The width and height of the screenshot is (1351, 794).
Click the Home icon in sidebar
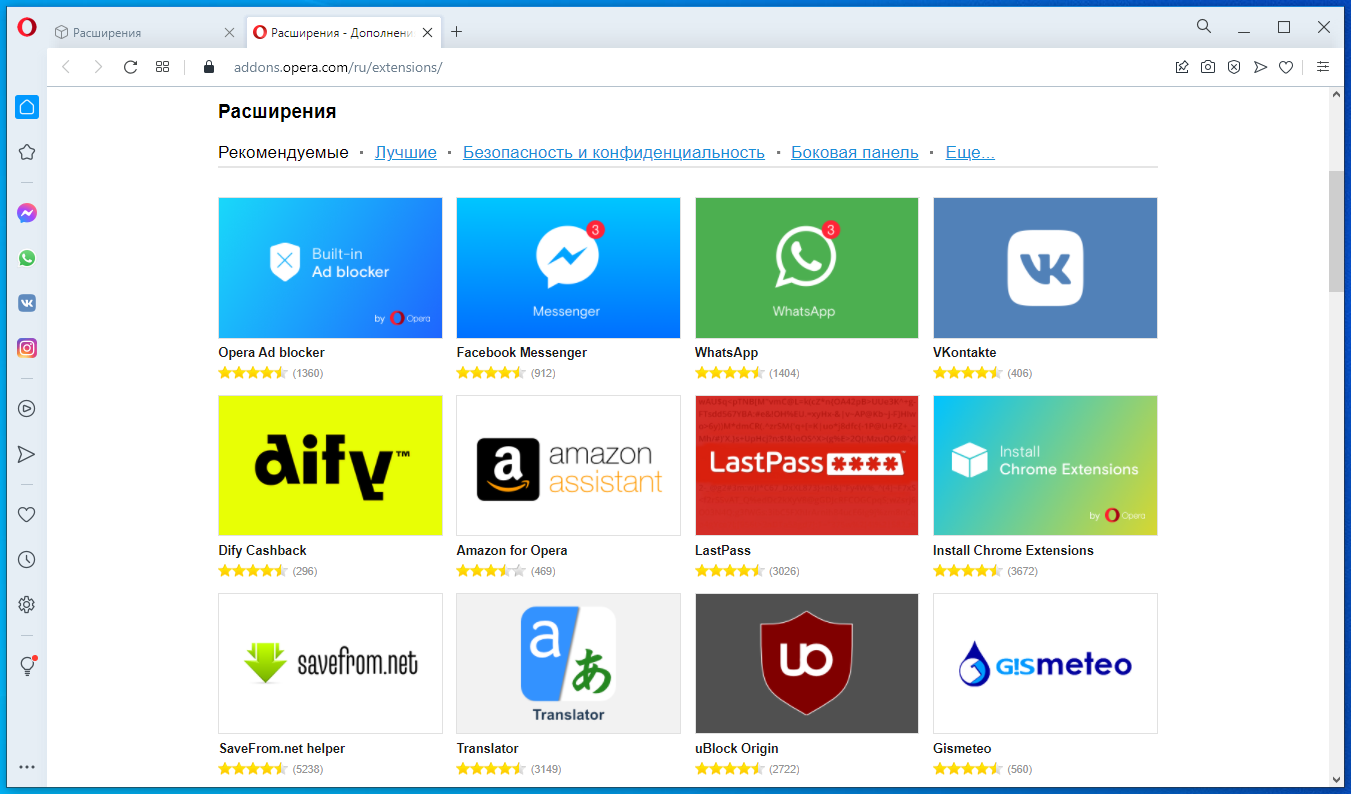coord(27,107)
